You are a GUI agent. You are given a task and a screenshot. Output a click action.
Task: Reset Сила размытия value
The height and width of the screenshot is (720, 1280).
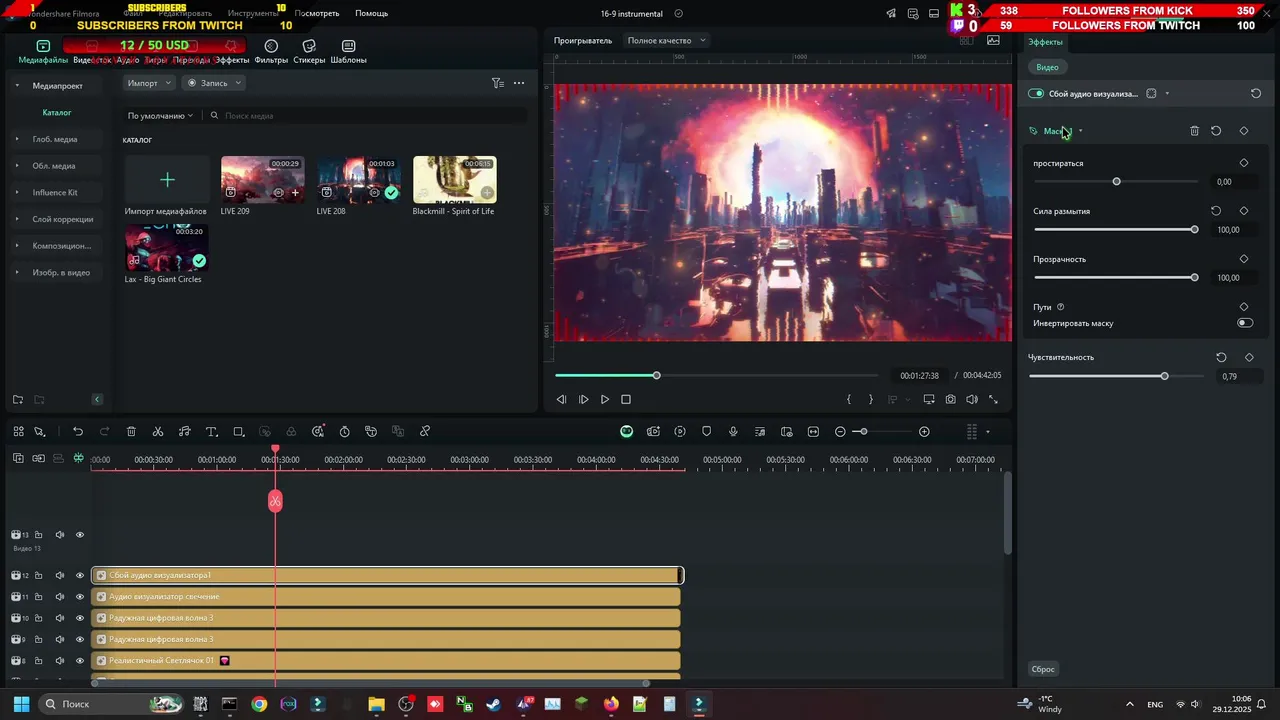[x=1216, y=211]
